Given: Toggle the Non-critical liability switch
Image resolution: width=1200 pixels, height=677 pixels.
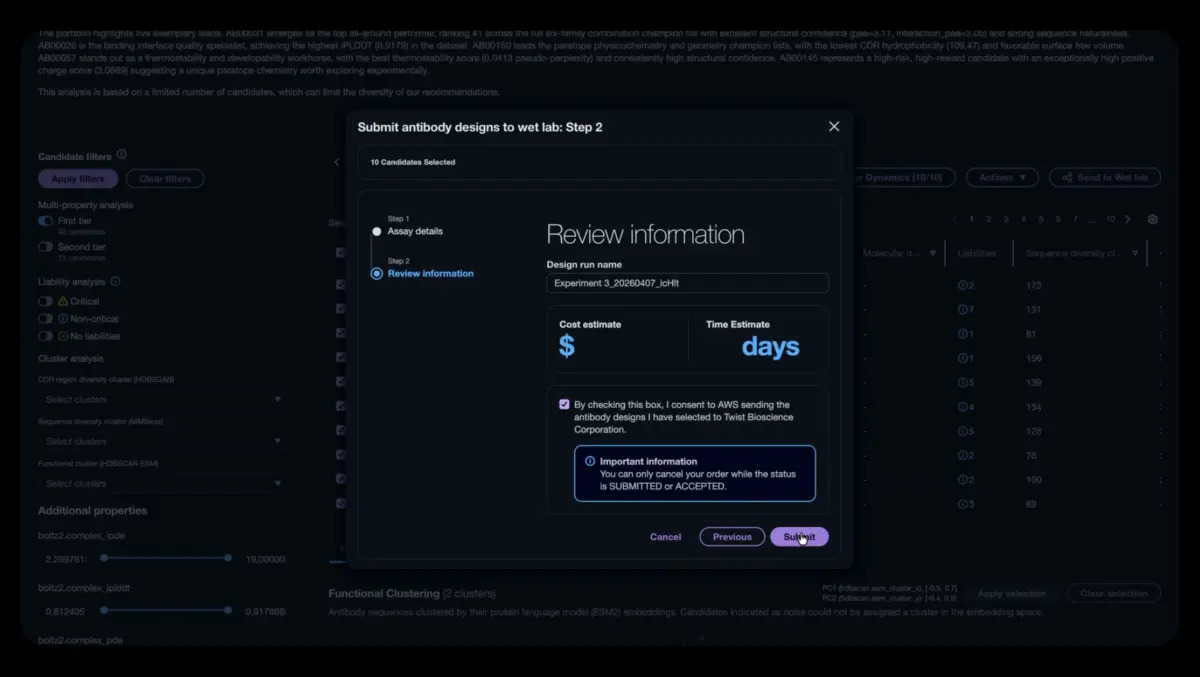Looking at the screenshot, I should [46, 318].
